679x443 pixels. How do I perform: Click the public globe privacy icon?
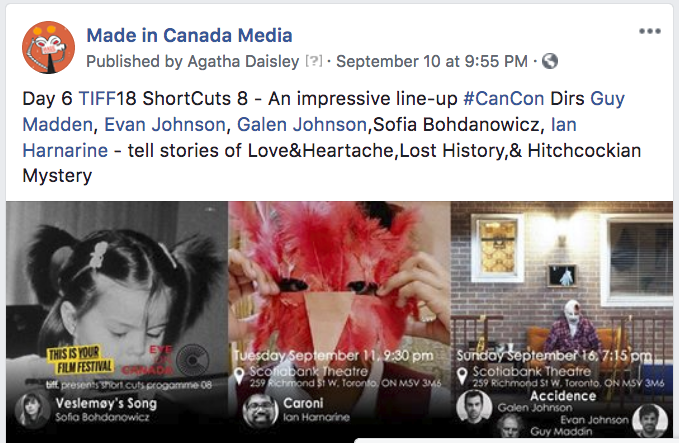[549, 61]
